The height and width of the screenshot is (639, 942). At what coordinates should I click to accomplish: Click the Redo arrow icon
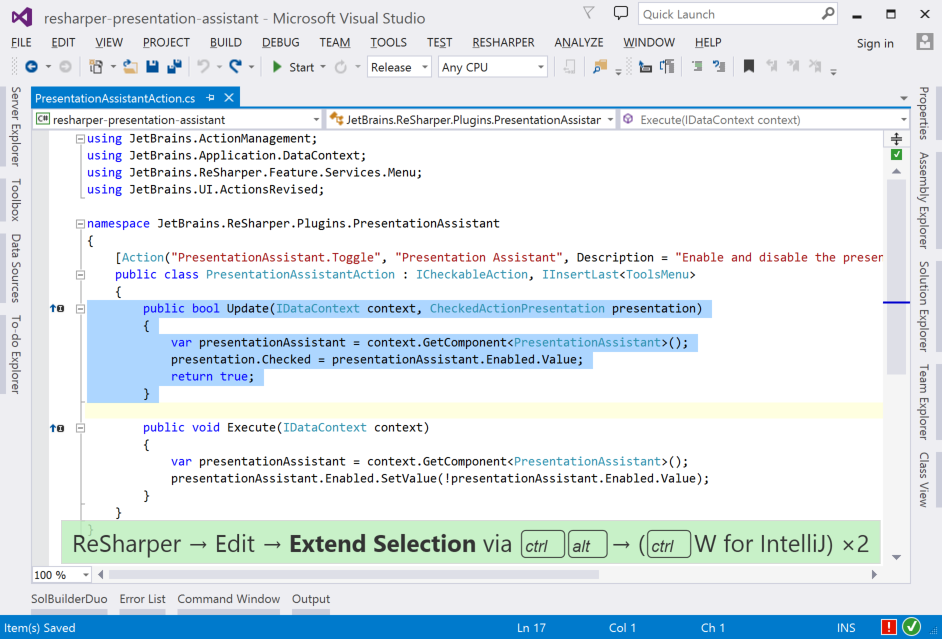click(x=236, y=67)
